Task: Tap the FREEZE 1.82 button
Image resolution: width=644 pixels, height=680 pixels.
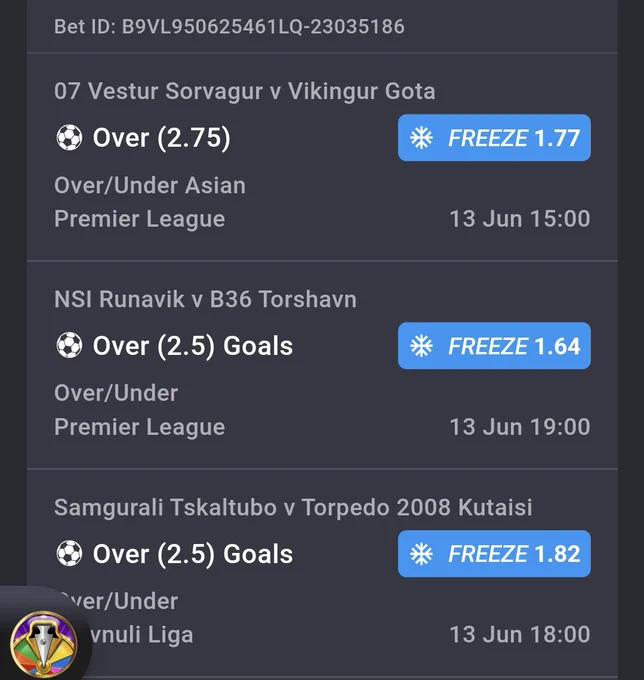Action: click(x=494, y=554)
